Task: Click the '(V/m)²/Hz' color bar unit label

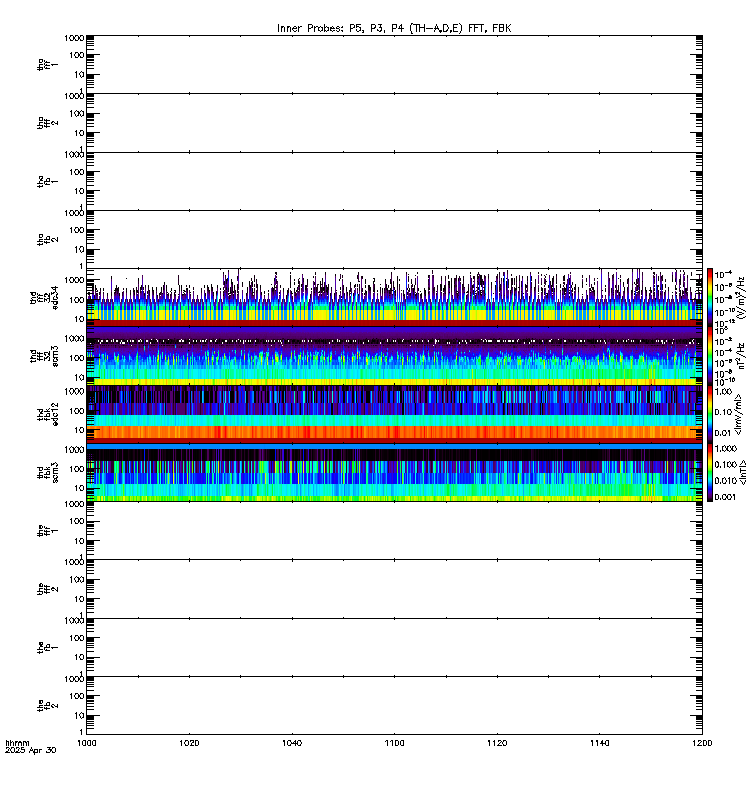Action: 741,297
